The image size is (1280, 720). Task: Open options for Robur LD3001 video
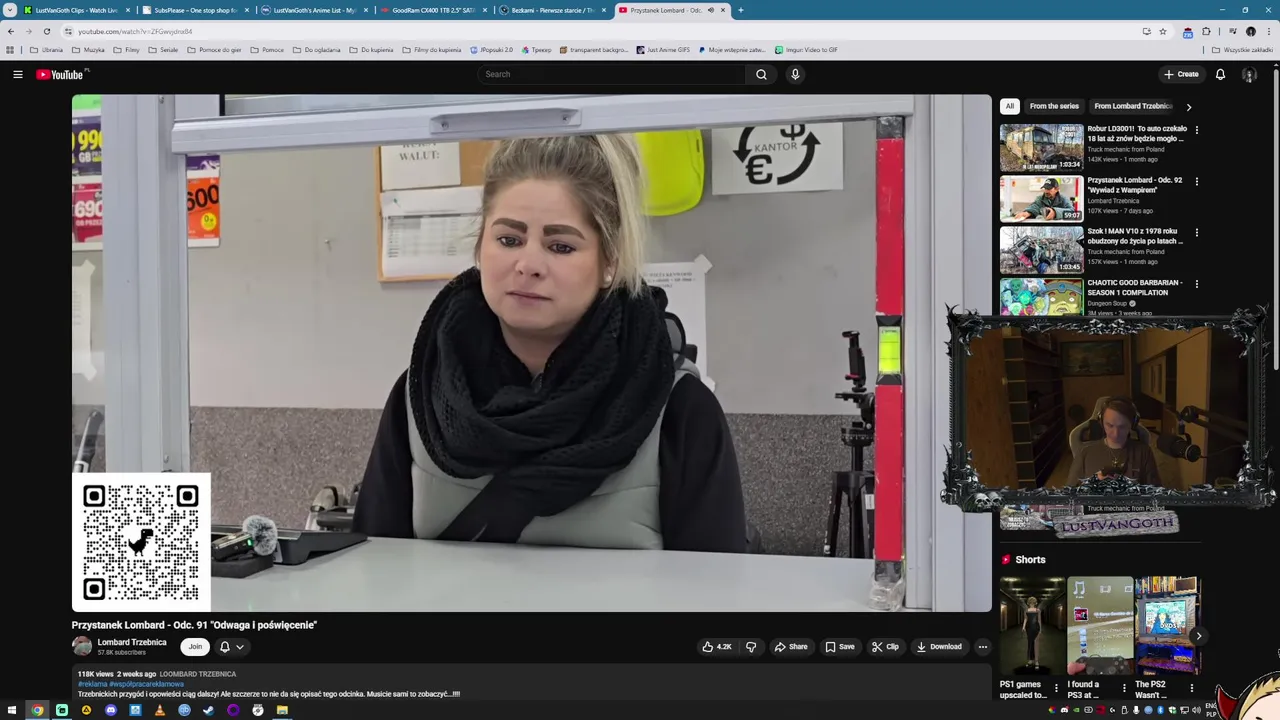tap(1196, 129)
